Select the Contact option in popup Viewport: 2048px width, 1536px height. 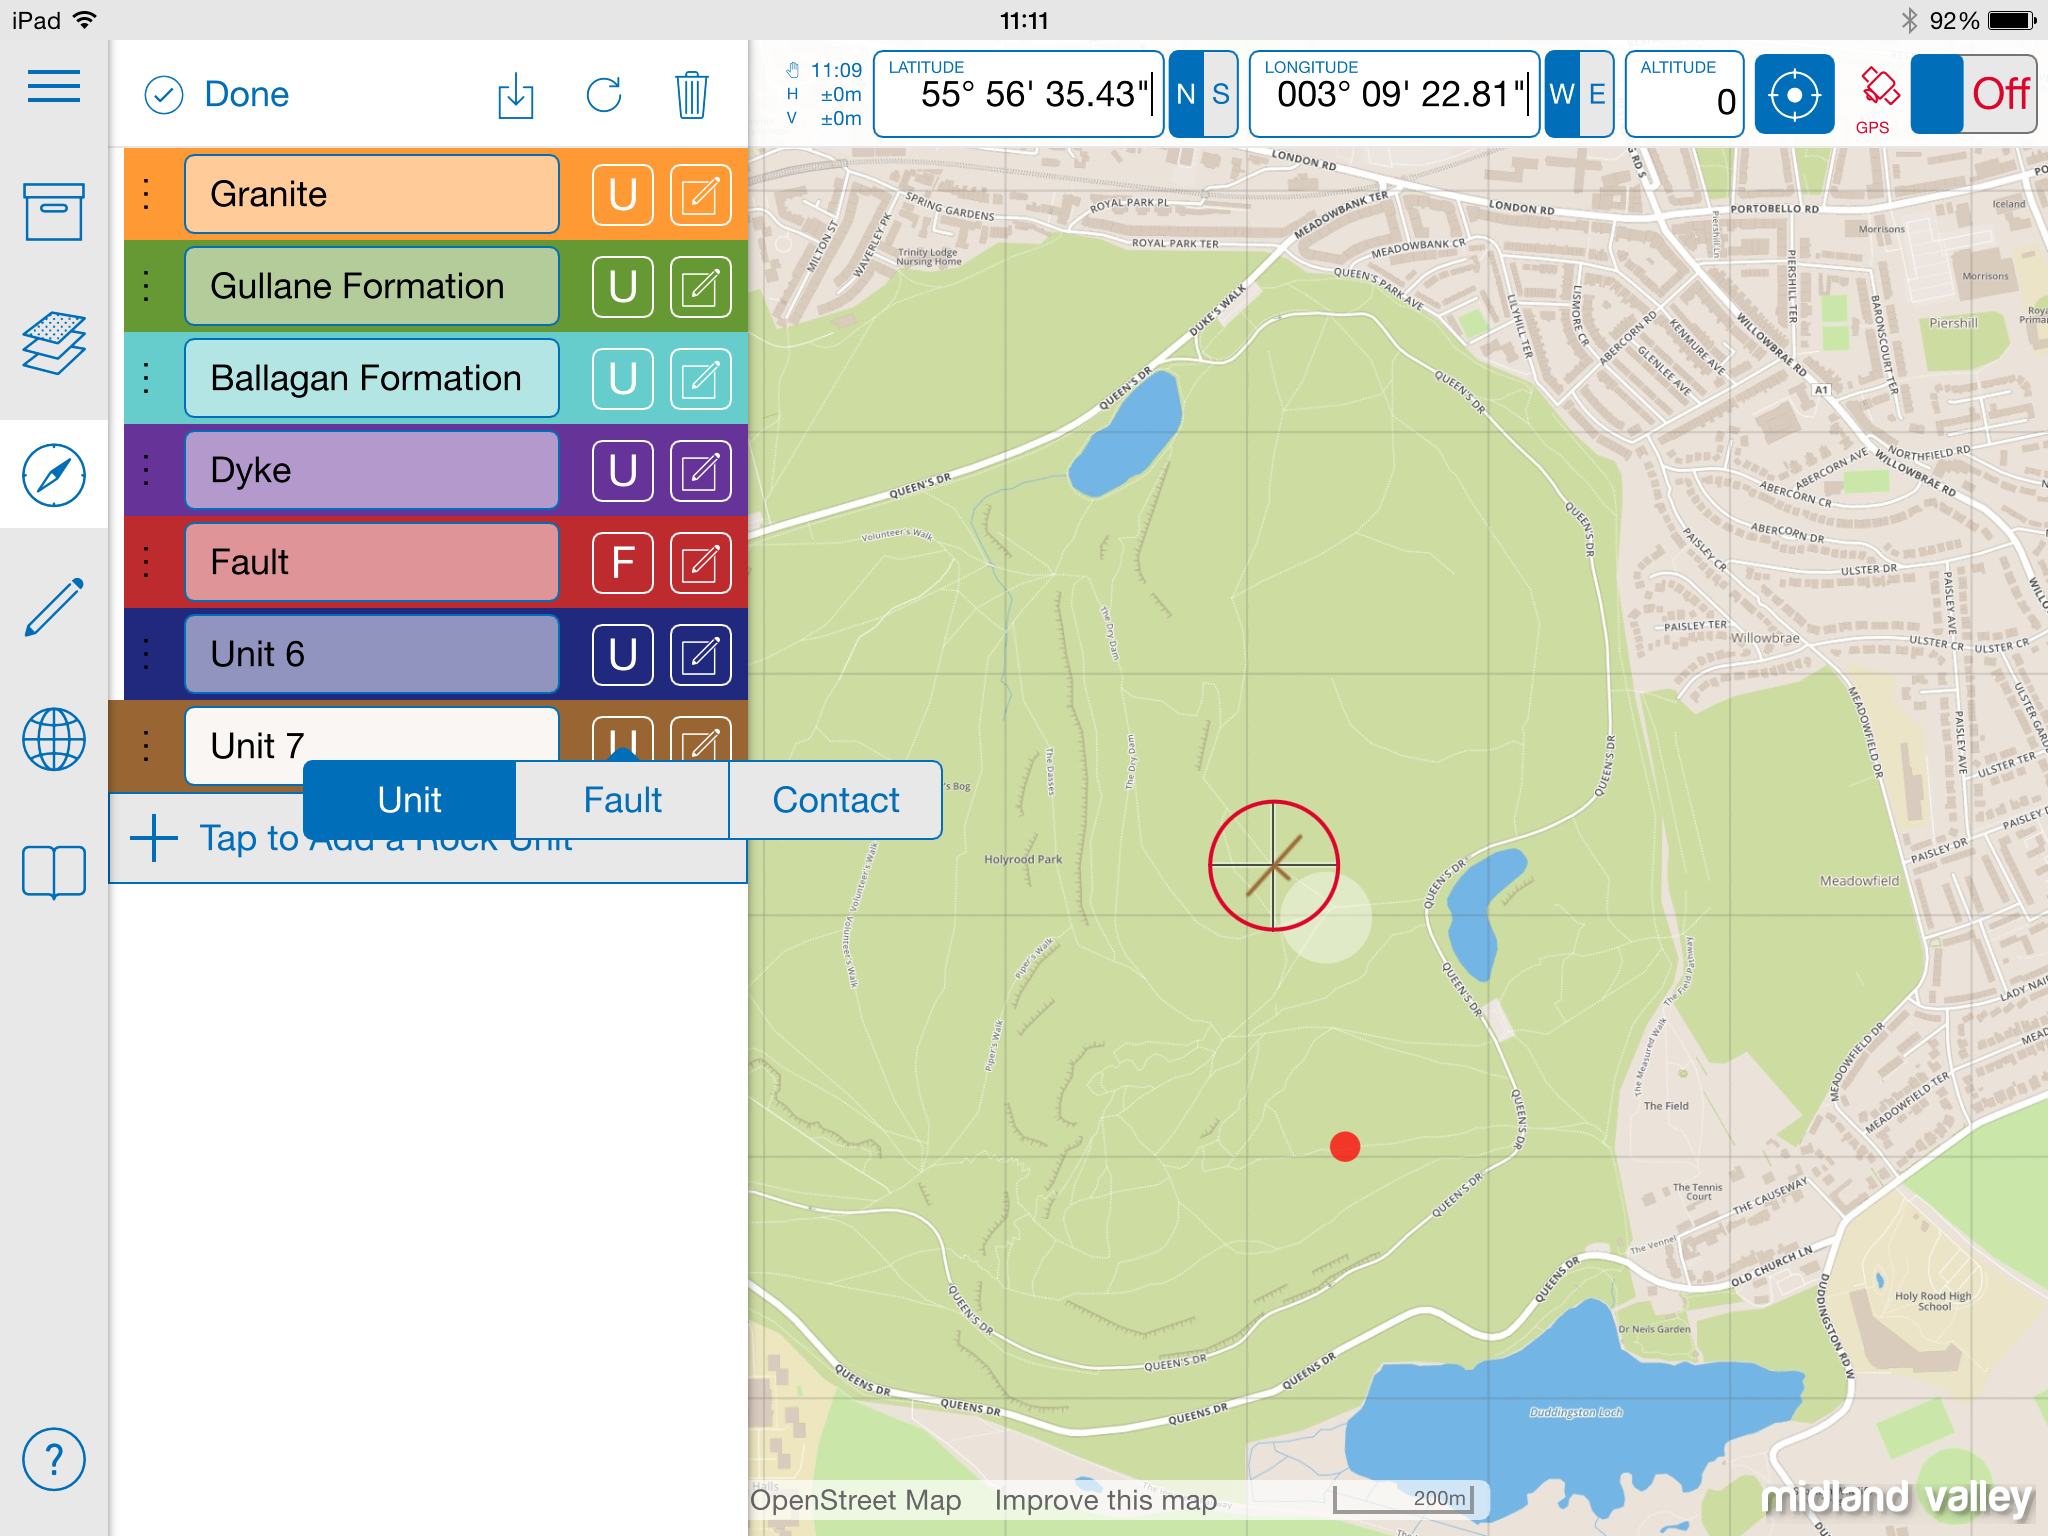[836, 800]
